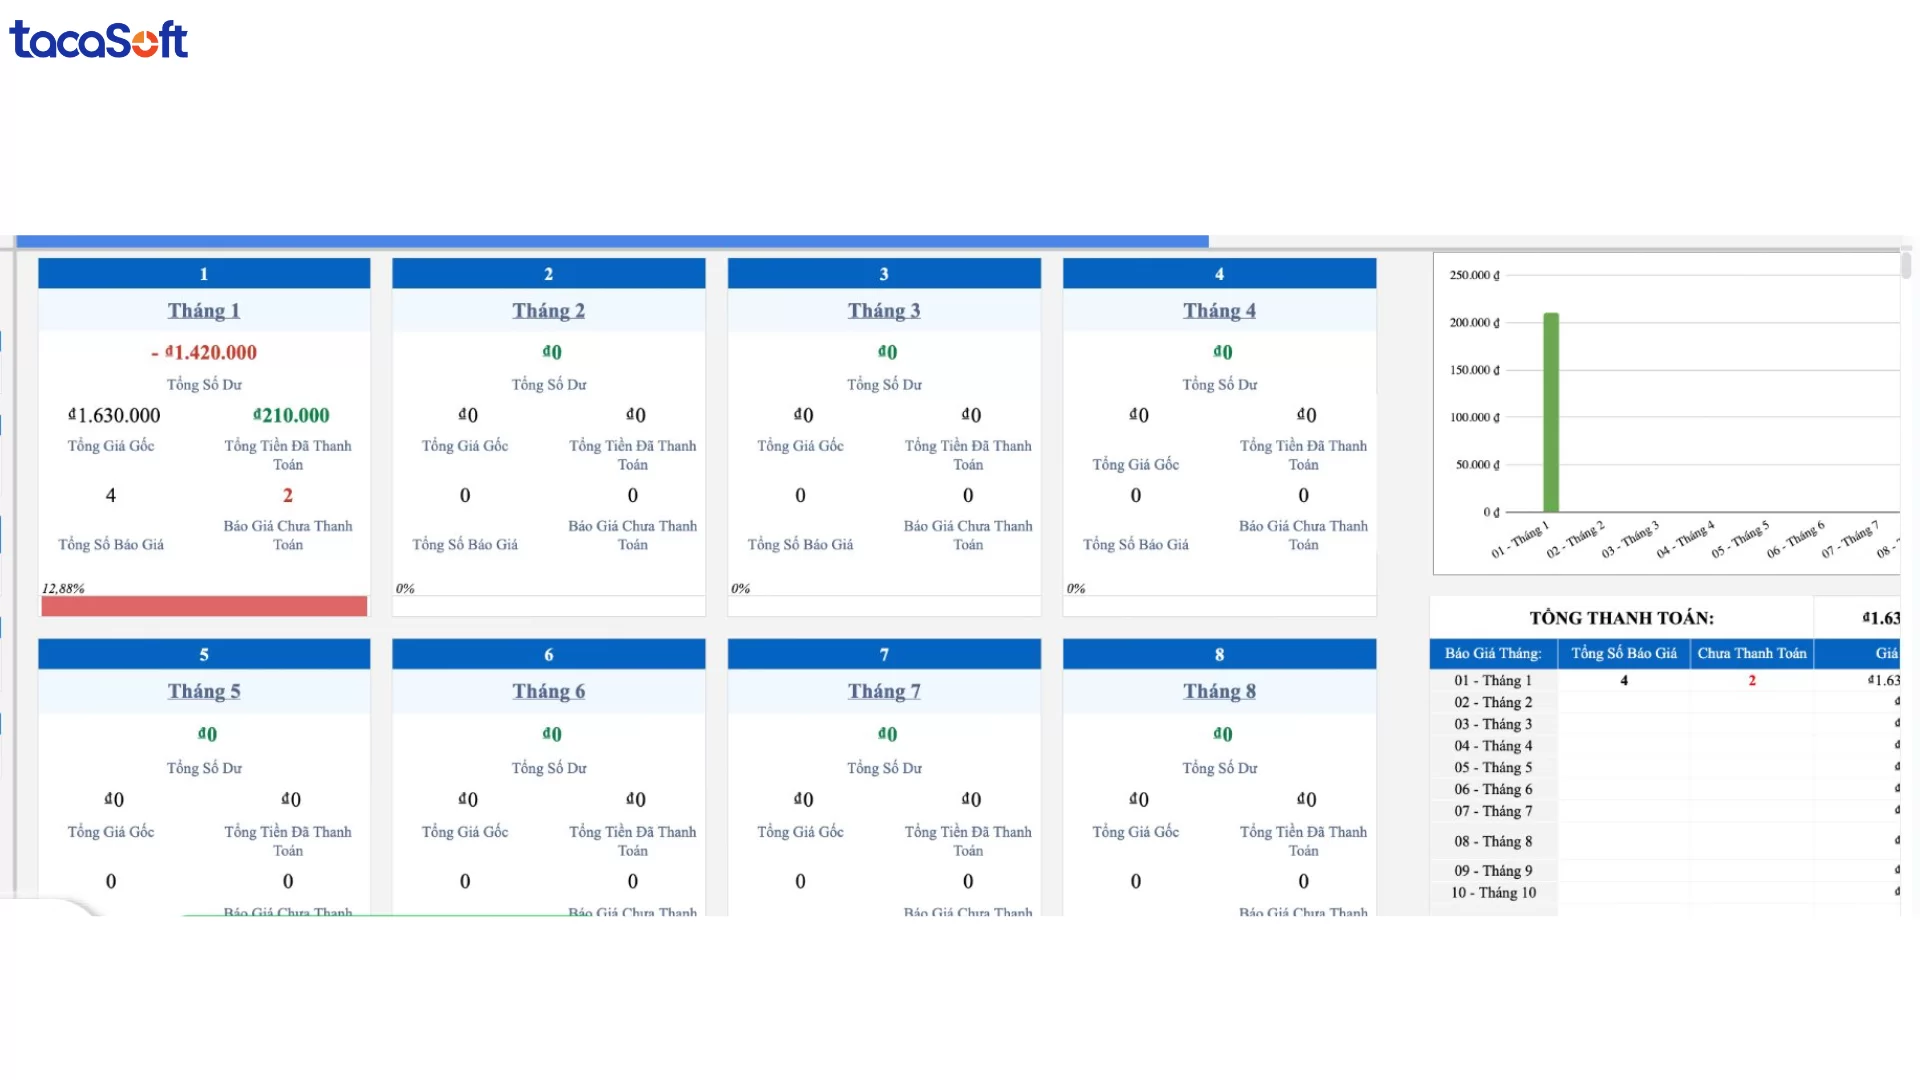Select the Báo Giá Tháng column header
1920x1080 pixels.
click(1493, 654)
